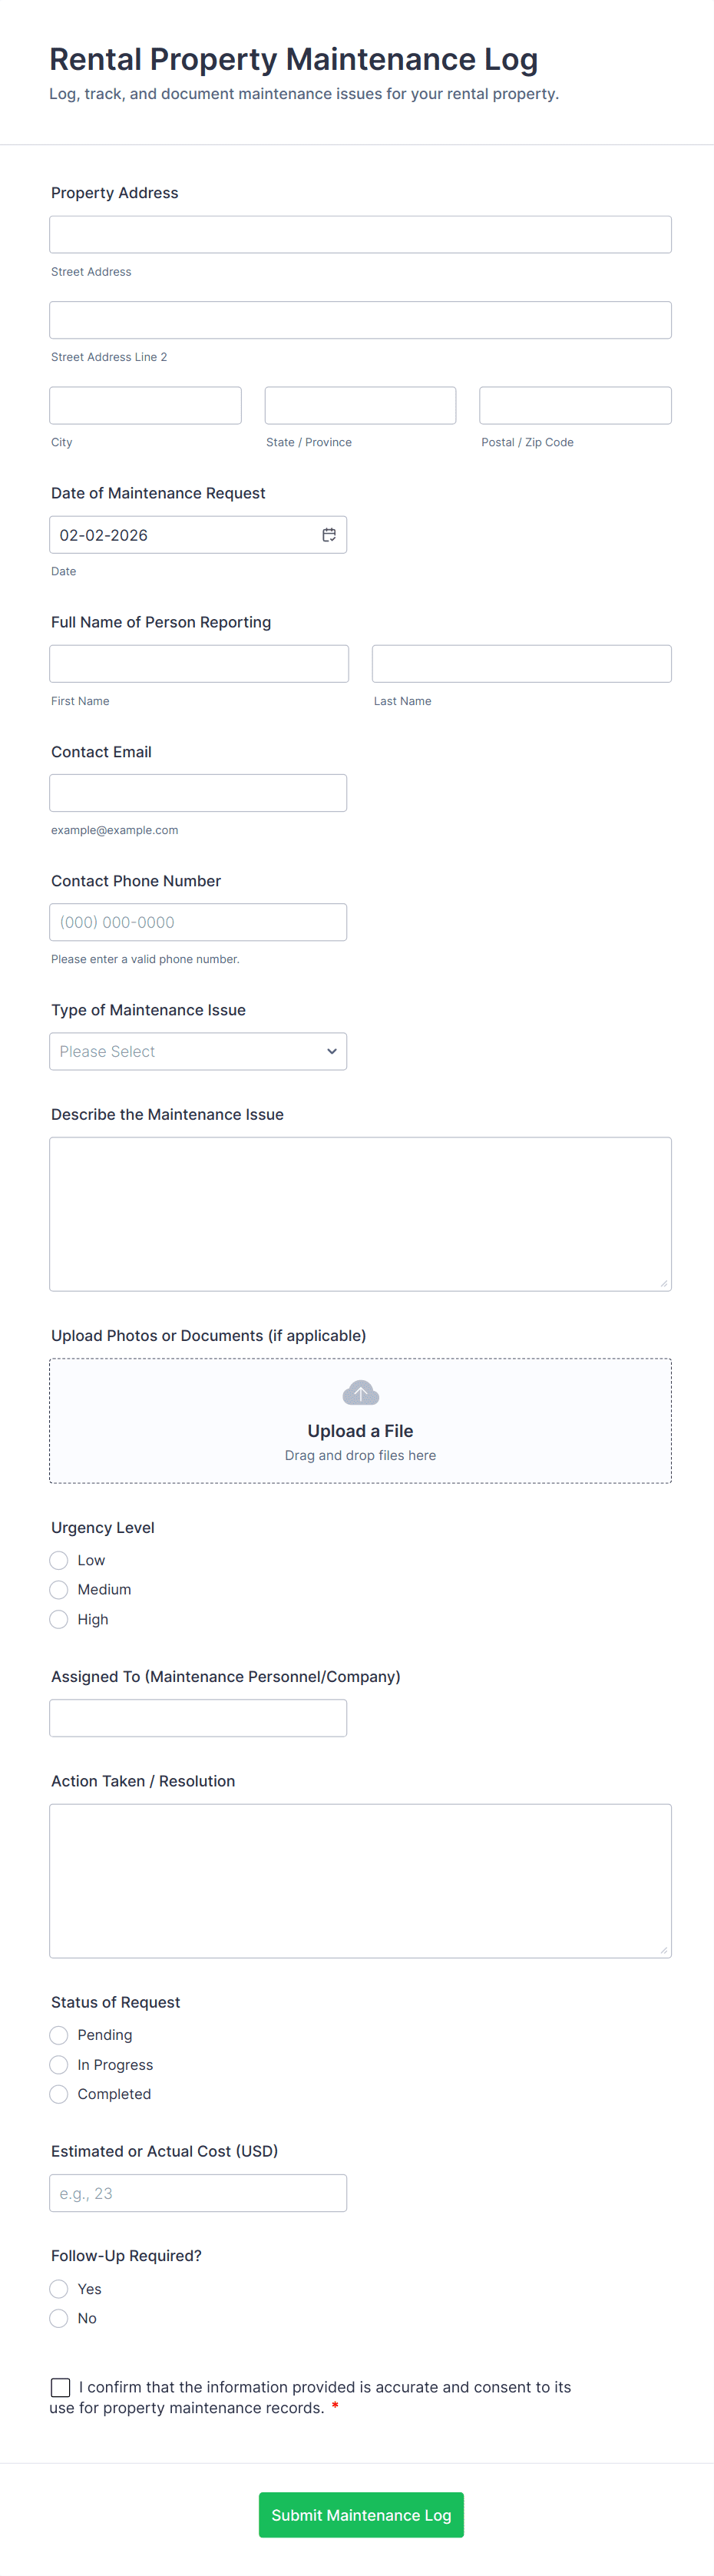Screen dimensions: 714x2576
Task: Select Low urgency level
Action: pyautogui.click(x=59, y=1560)
